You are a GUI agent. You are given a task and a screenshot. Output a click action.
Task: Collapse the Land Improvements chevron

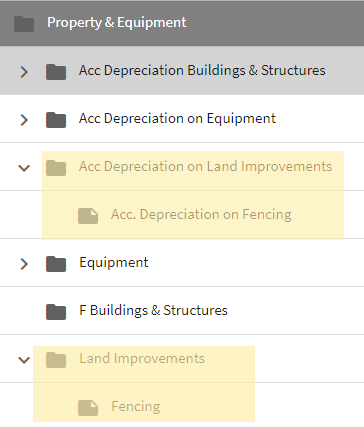click(x=24, y=360)
